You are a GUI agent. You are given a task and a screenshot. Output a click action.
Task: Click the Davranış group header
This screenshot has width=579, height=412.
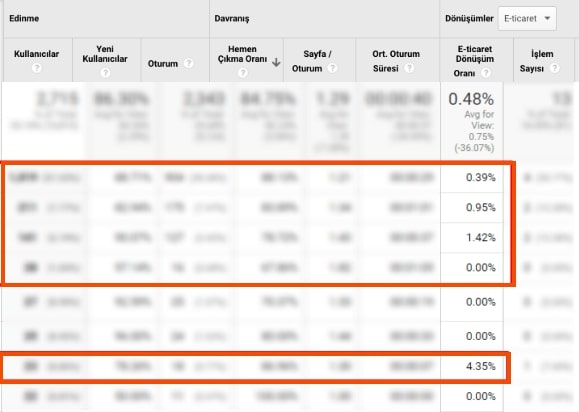pyautogui.click(x=232, y=18)
